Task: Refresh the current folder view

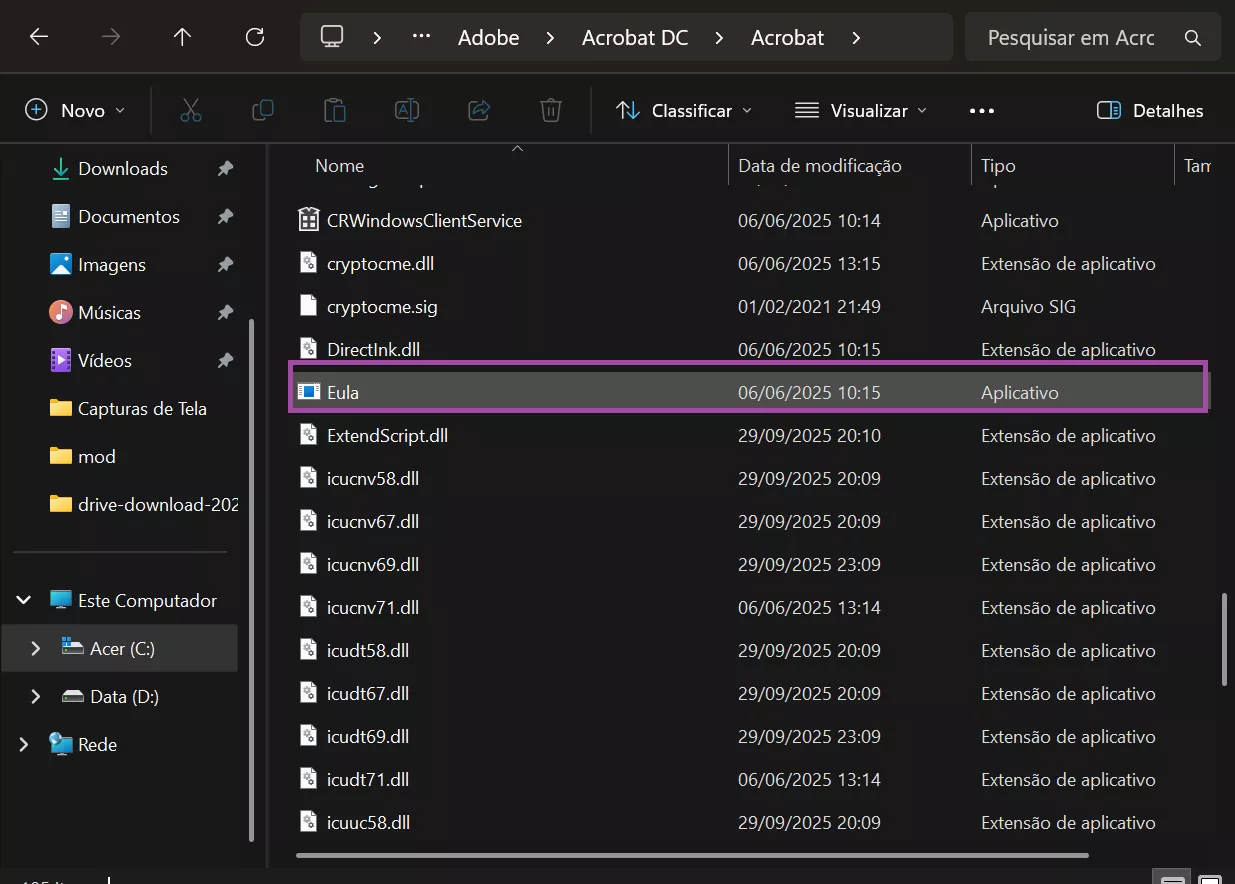Action: (x=255, y=38)
